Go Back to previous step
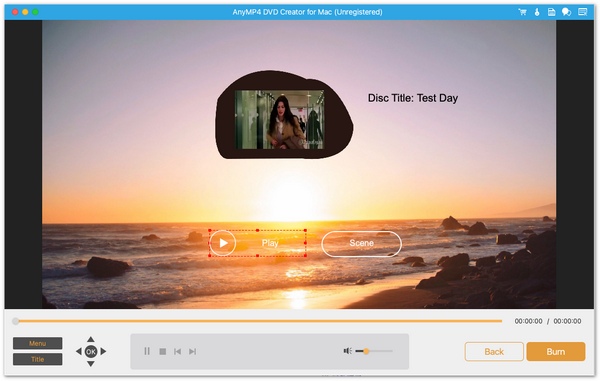Image resolution: width=600 pixels, height=381 pixels. tap(494, 352)
